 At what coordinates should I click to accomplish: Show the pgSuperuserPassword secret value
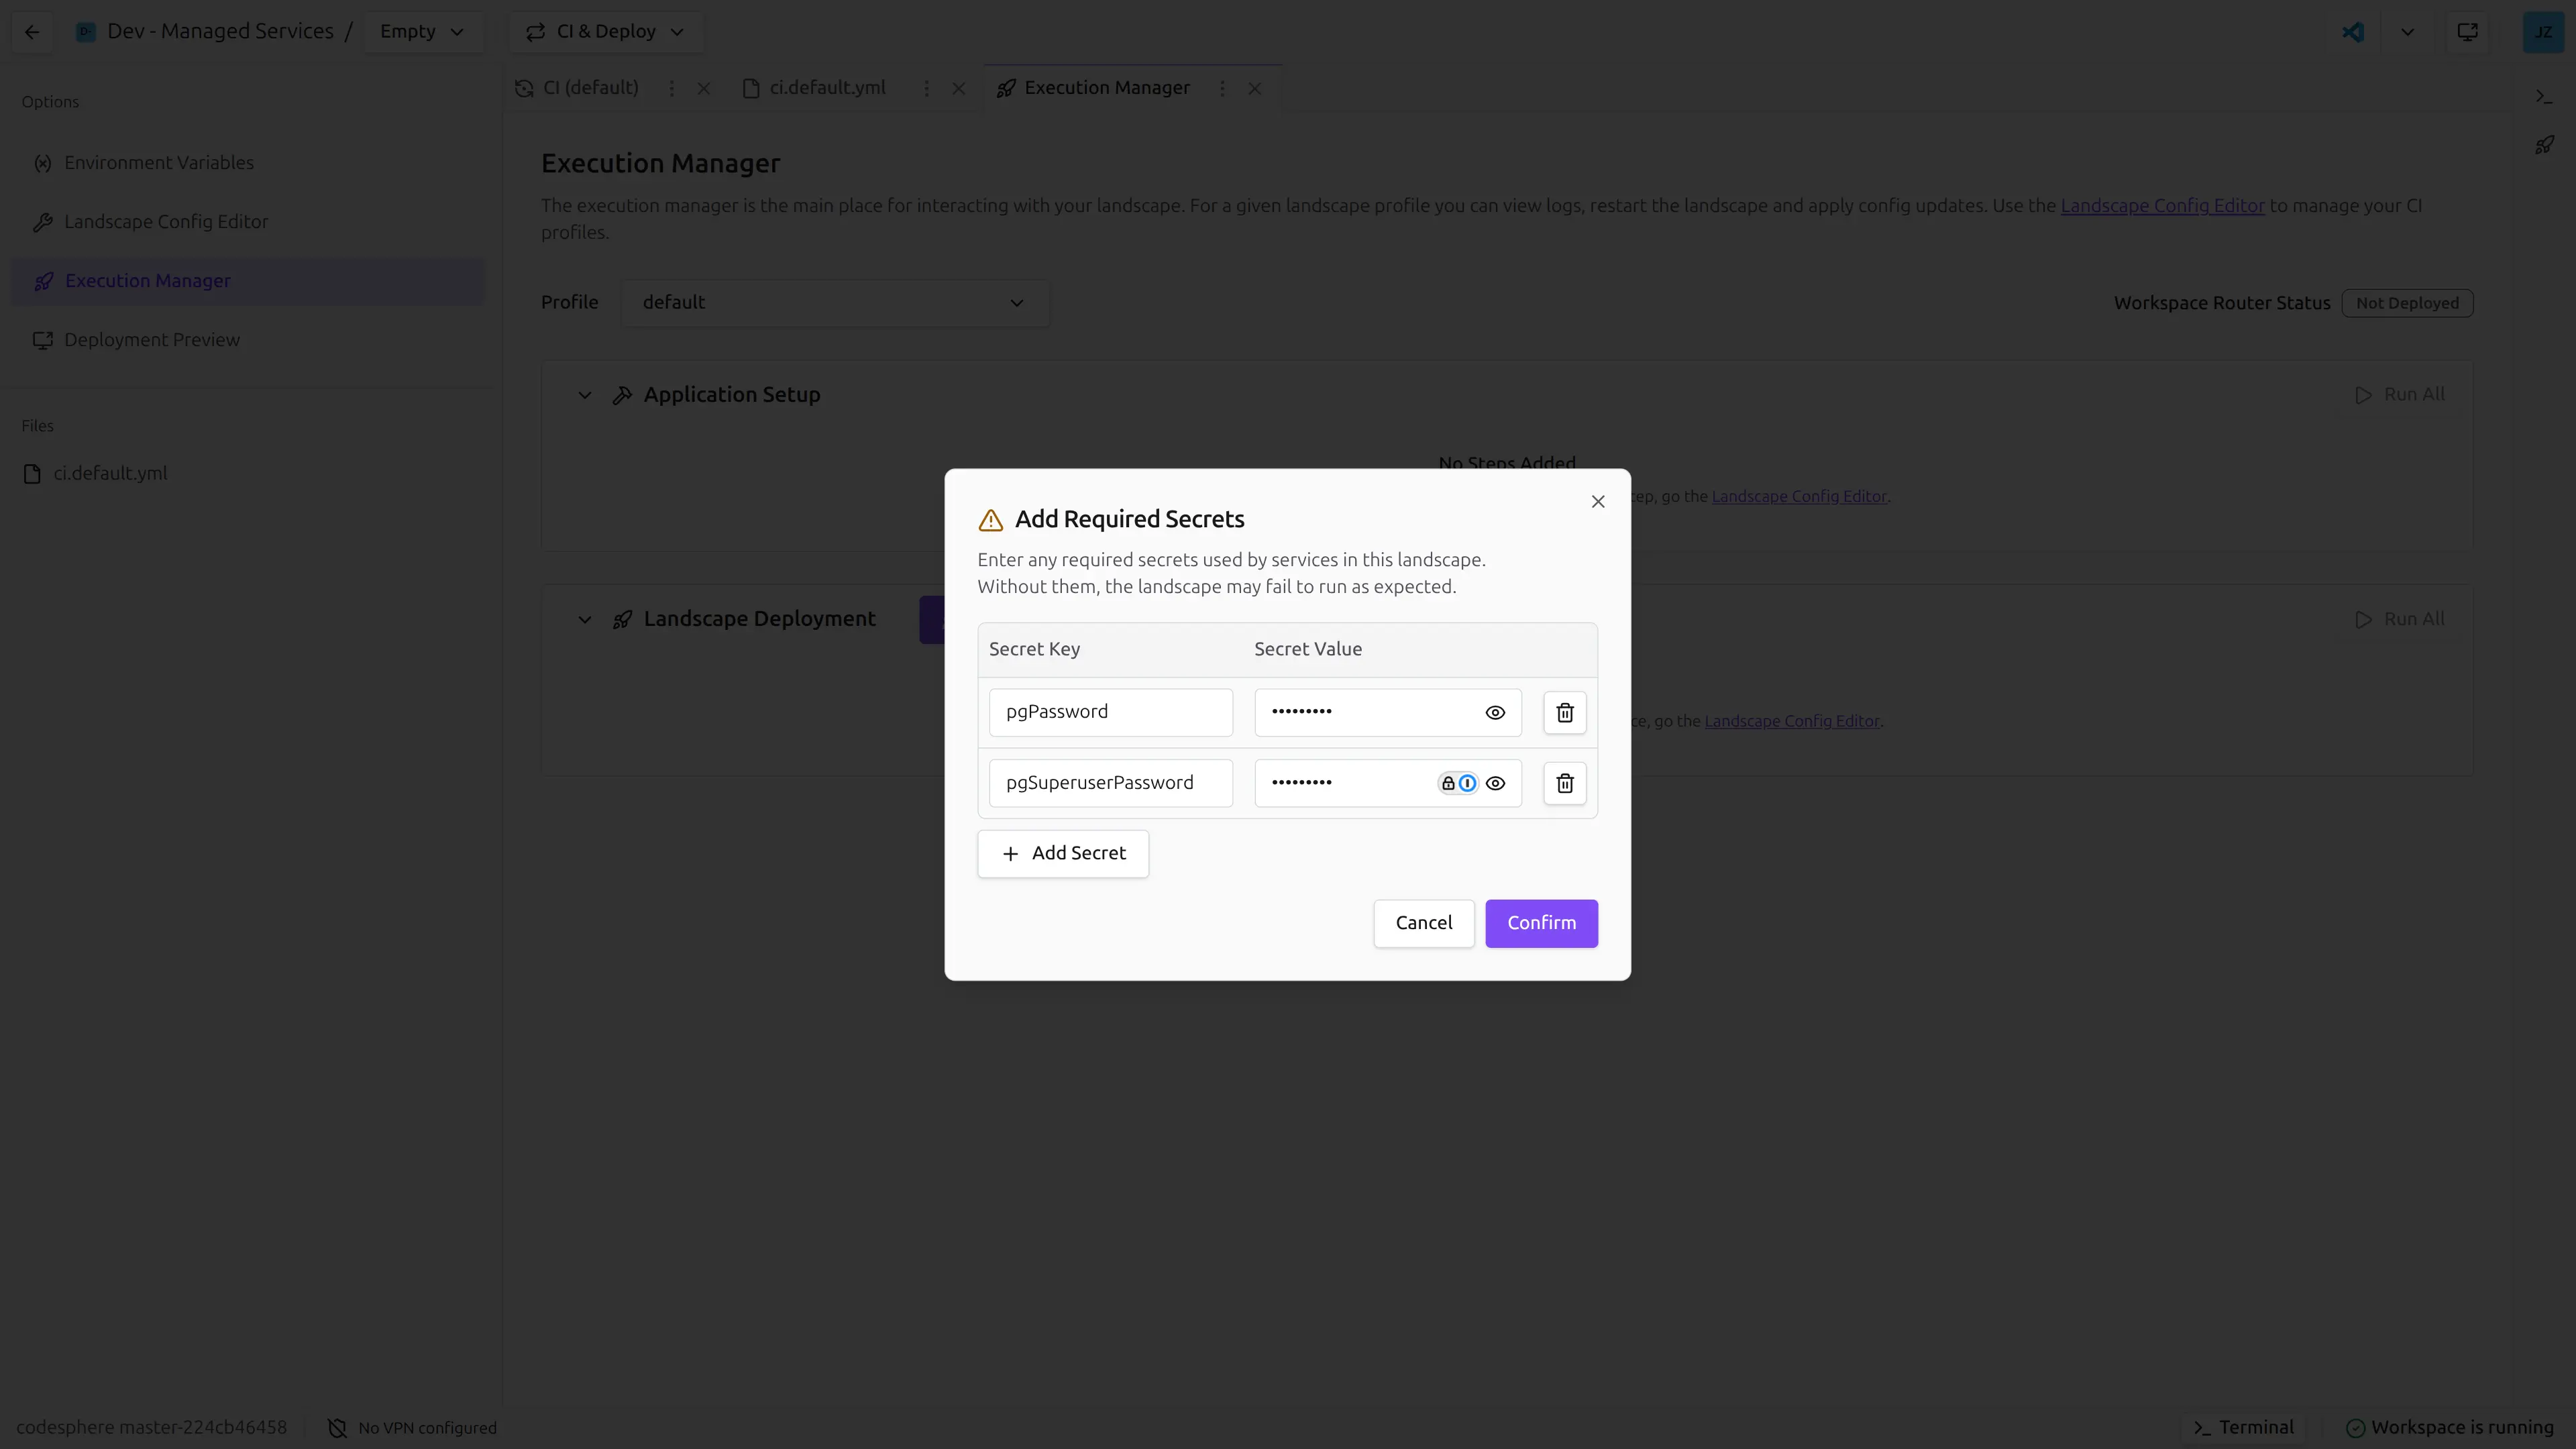(1495, 783)
